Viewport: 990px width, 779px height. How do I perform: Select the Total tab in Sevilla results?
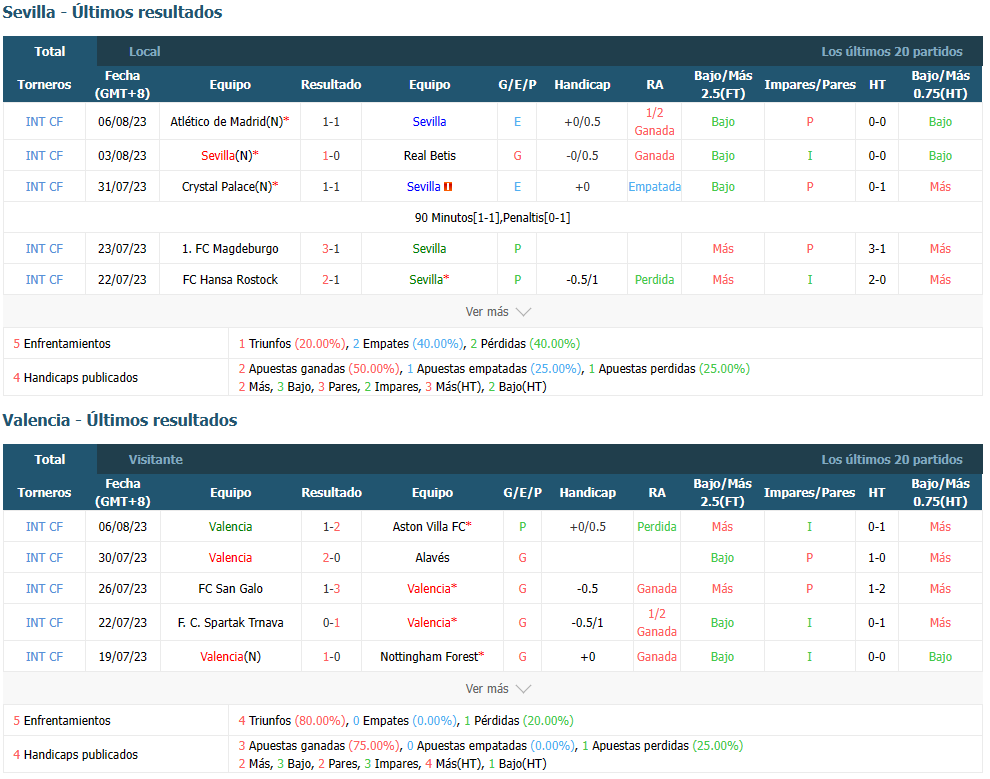(50, 51)
